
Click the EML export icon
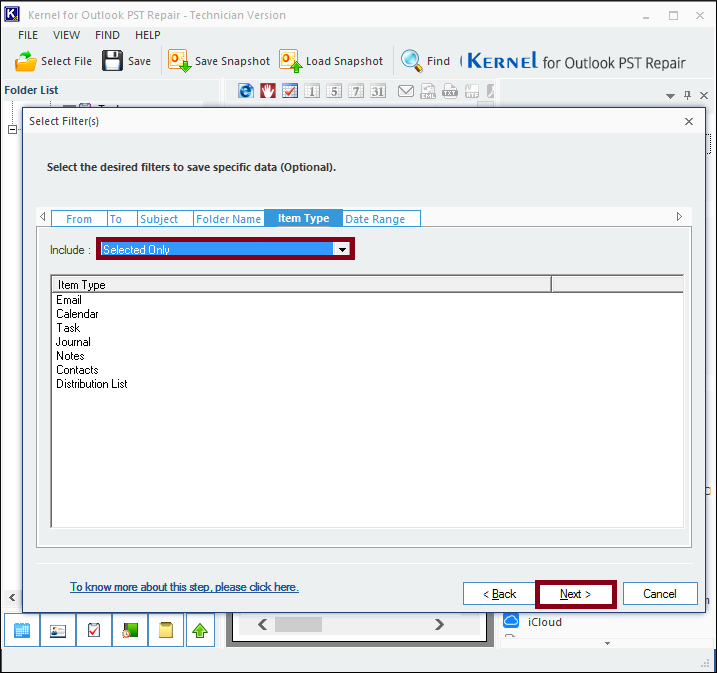coord(428,91)
